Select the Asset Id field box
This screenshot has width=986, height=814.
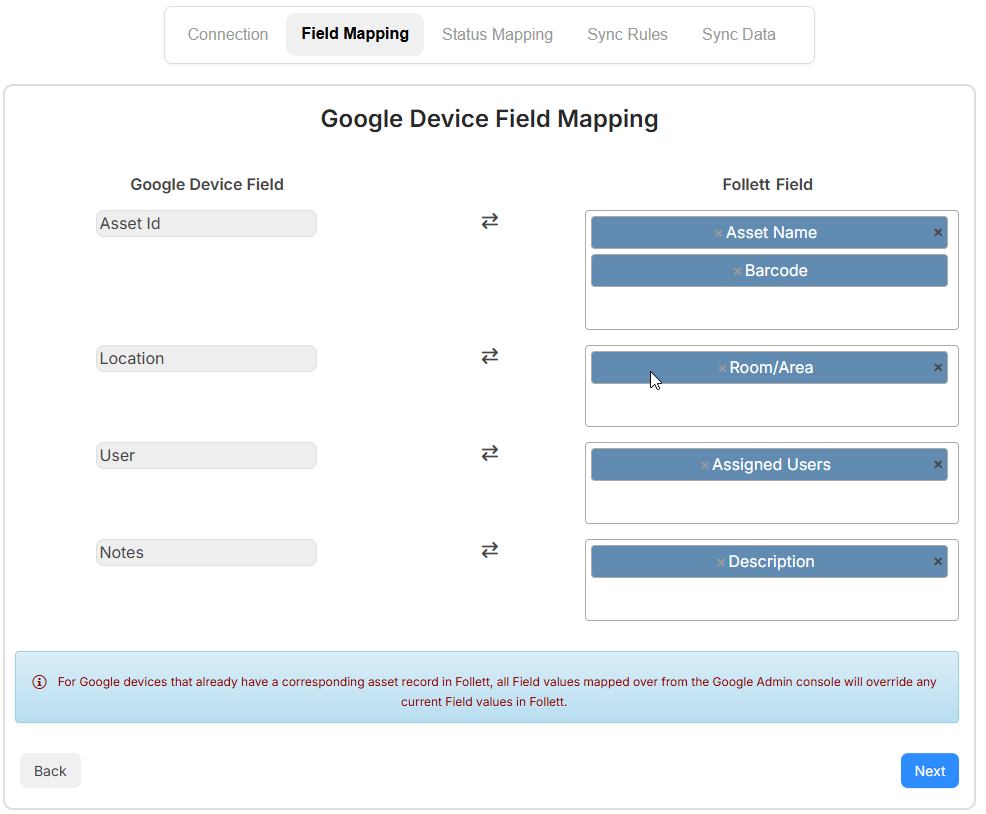coord(206,223)
